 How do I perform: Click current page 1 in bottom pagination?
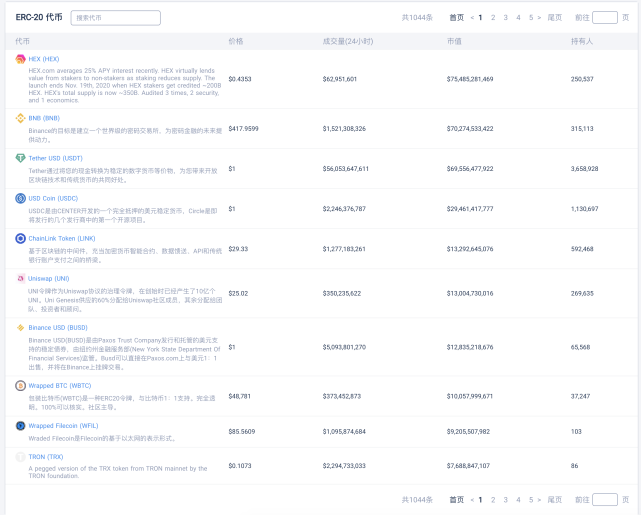[480, 499]
